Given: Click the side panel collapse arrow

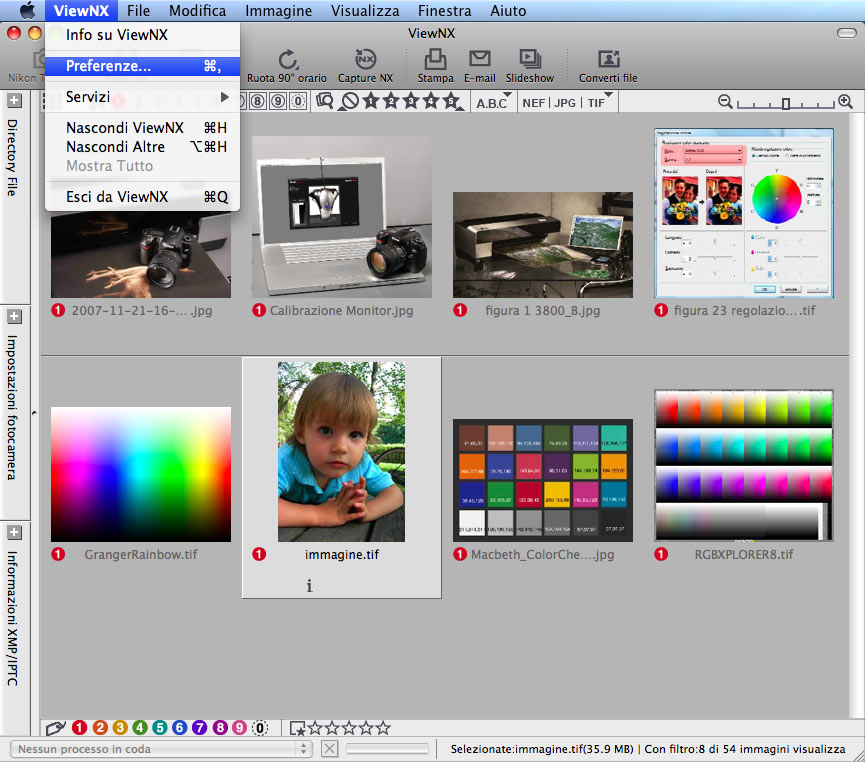Looking at the screenshot, I should point(34,413).
